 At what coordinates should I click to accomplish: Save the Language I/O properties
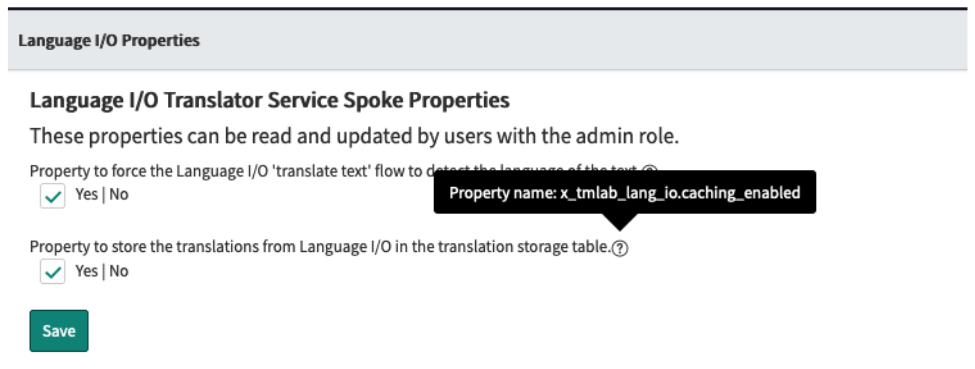(59, 330)
